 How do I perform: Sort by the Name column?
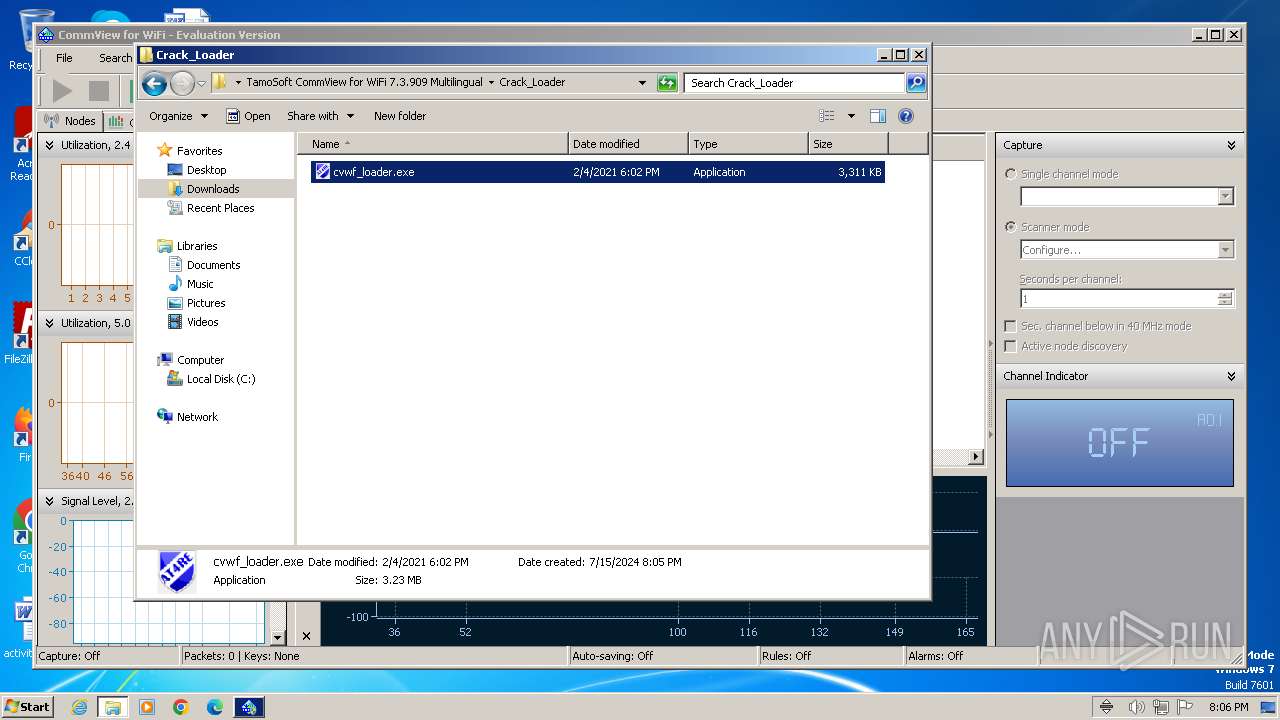432,144
